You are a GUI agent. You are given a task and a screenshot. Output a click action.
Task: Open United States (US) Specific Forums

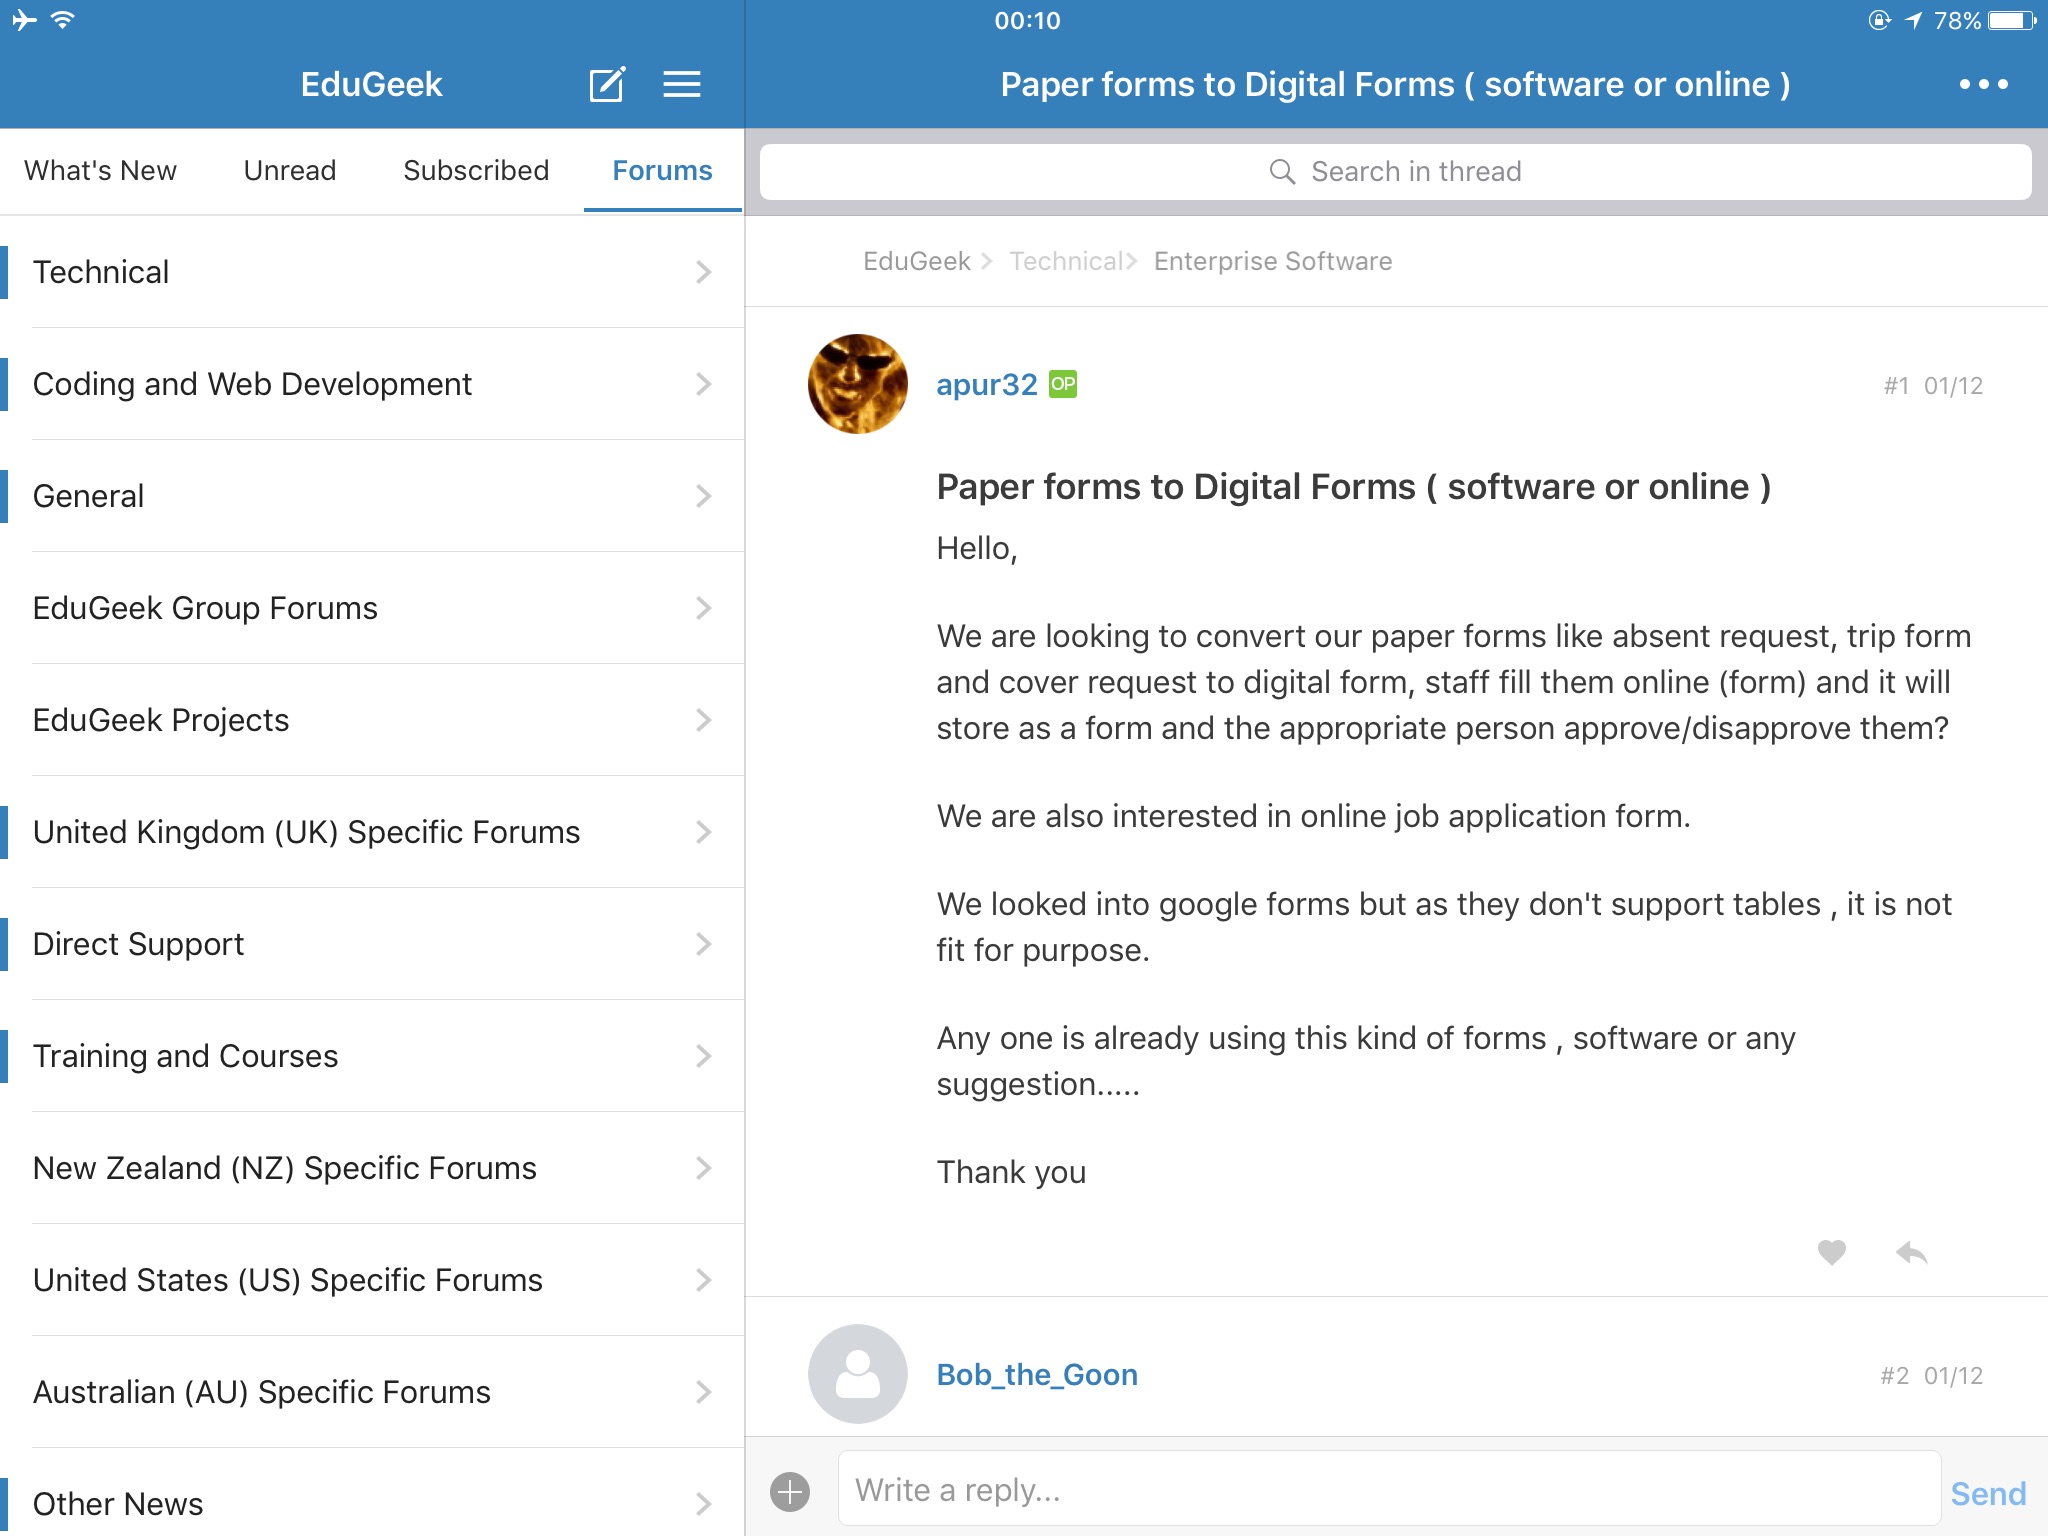(x=372, y=1280)
